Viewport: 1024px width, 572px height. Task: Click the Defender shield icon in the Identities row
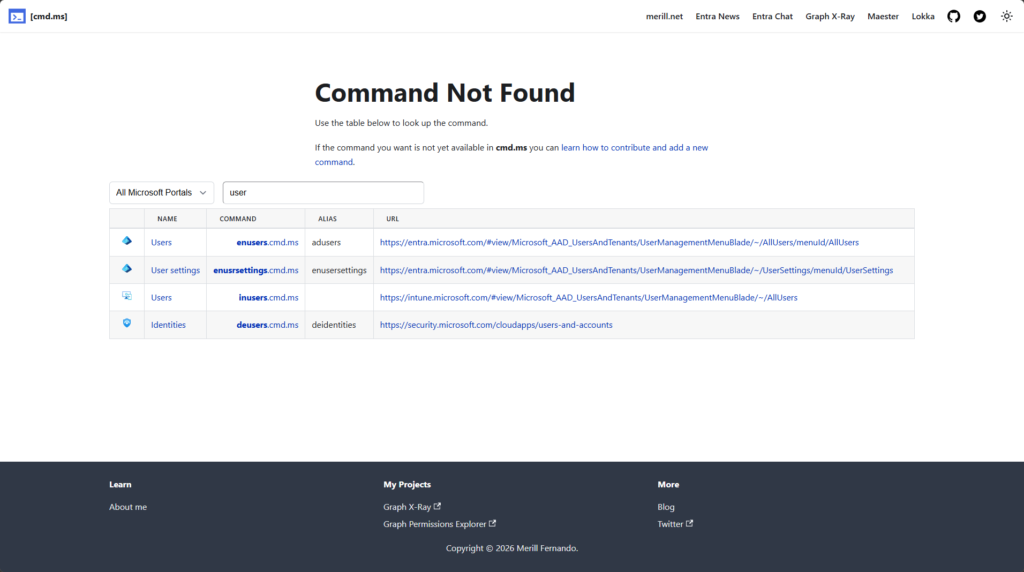pos(127,323)
